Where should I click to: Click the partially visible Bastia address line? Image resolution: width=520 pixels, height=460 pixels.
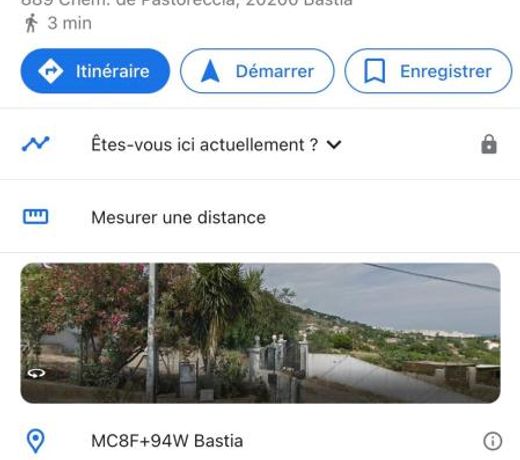click(187, 3)
